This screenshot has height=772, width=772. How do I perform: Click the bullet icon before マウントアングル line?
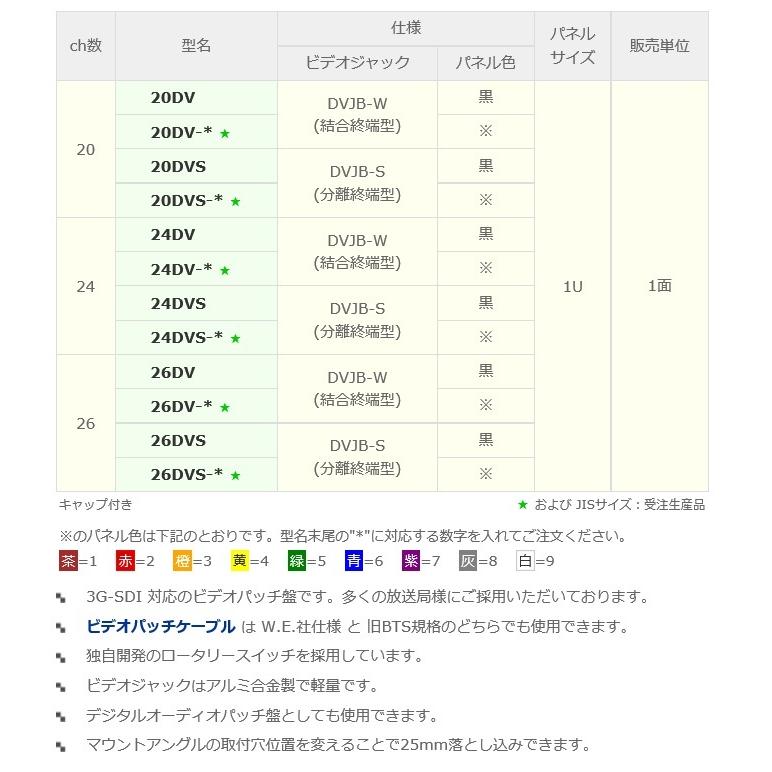tap(61, 746)
